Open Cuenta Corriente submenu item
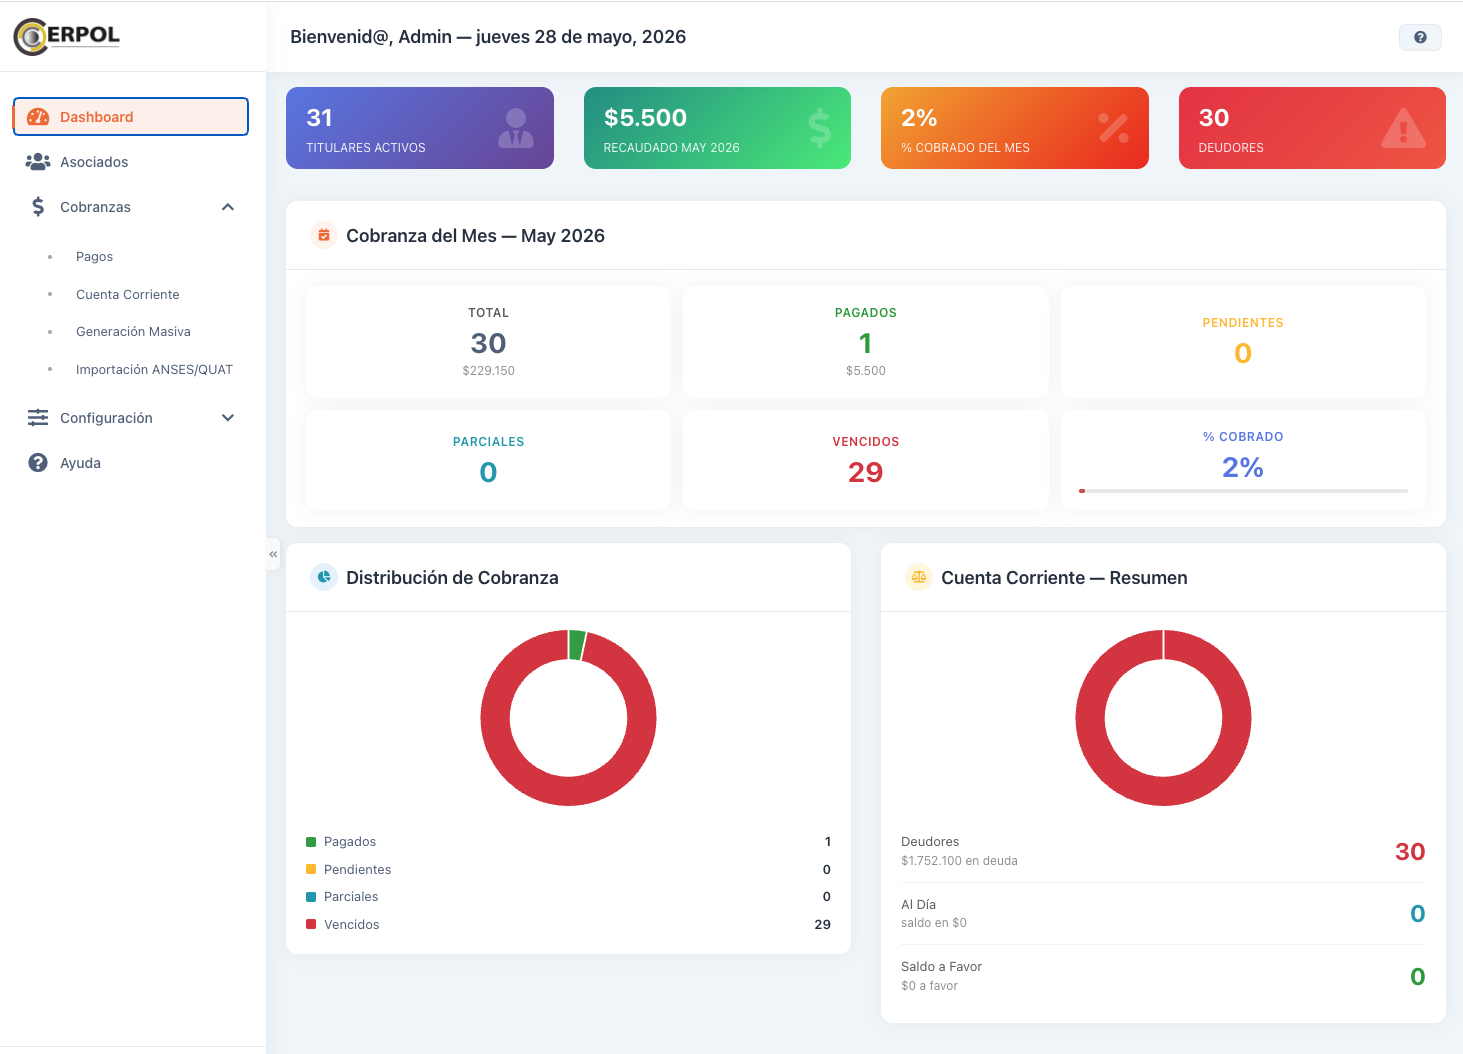 [x=128, y=295]
